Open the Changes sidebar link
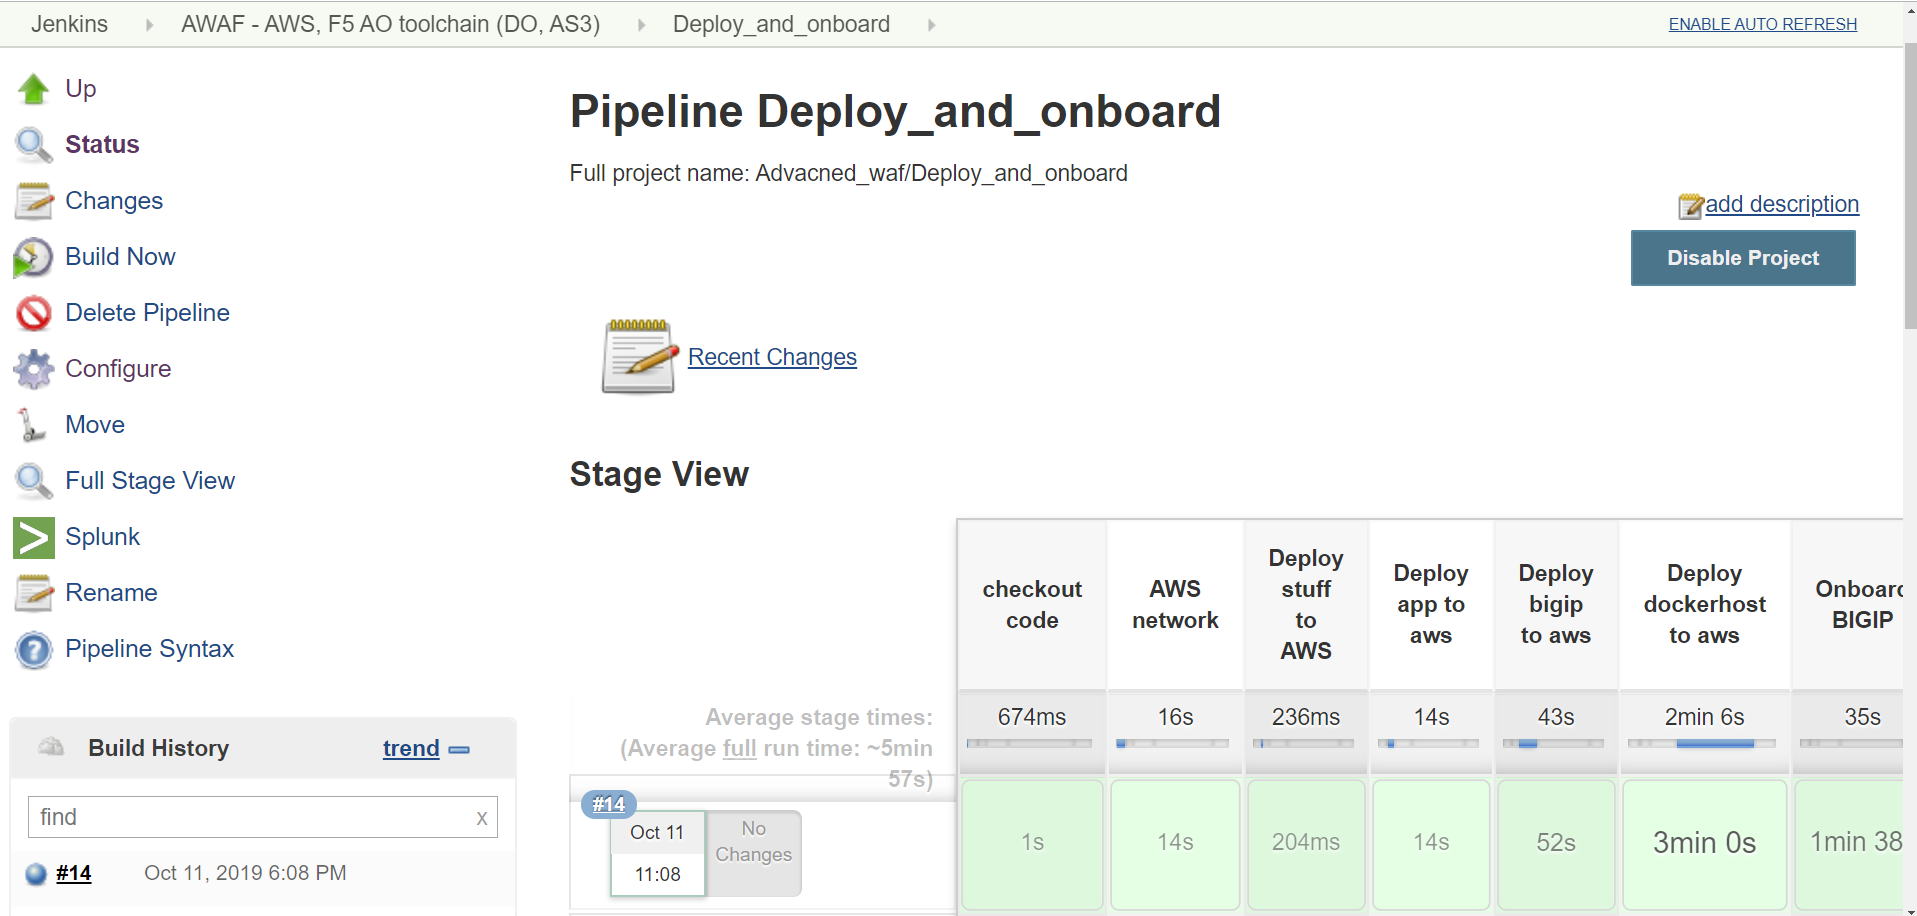Viewport: 1917px width, 916px height. pos(114,201)
